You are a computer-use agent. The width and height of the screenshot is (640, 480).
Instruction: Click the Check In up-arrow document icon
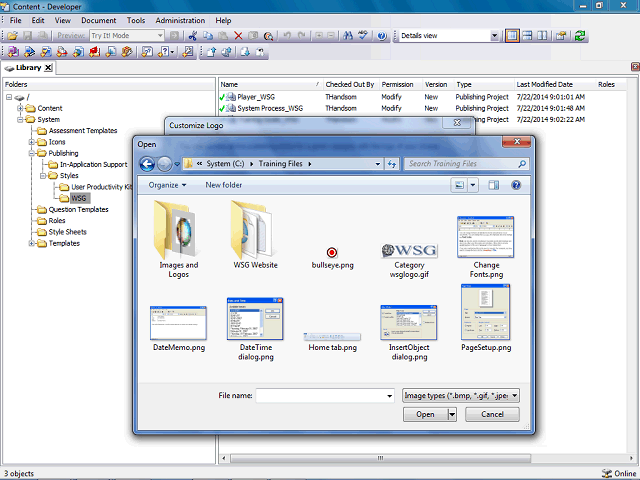[211, 52]
